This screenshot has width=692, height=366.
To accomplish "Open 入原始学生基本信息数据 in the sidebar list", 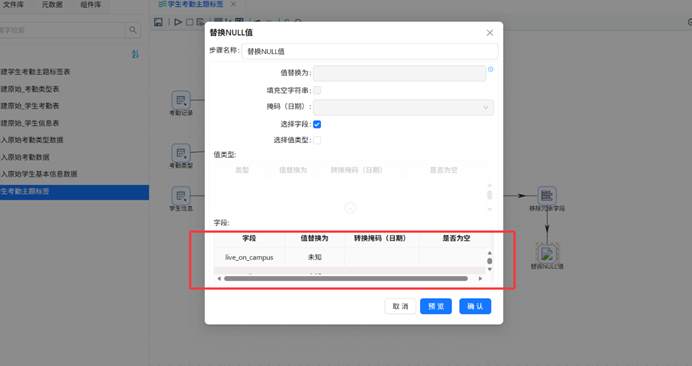I will [x=39, y=174].
